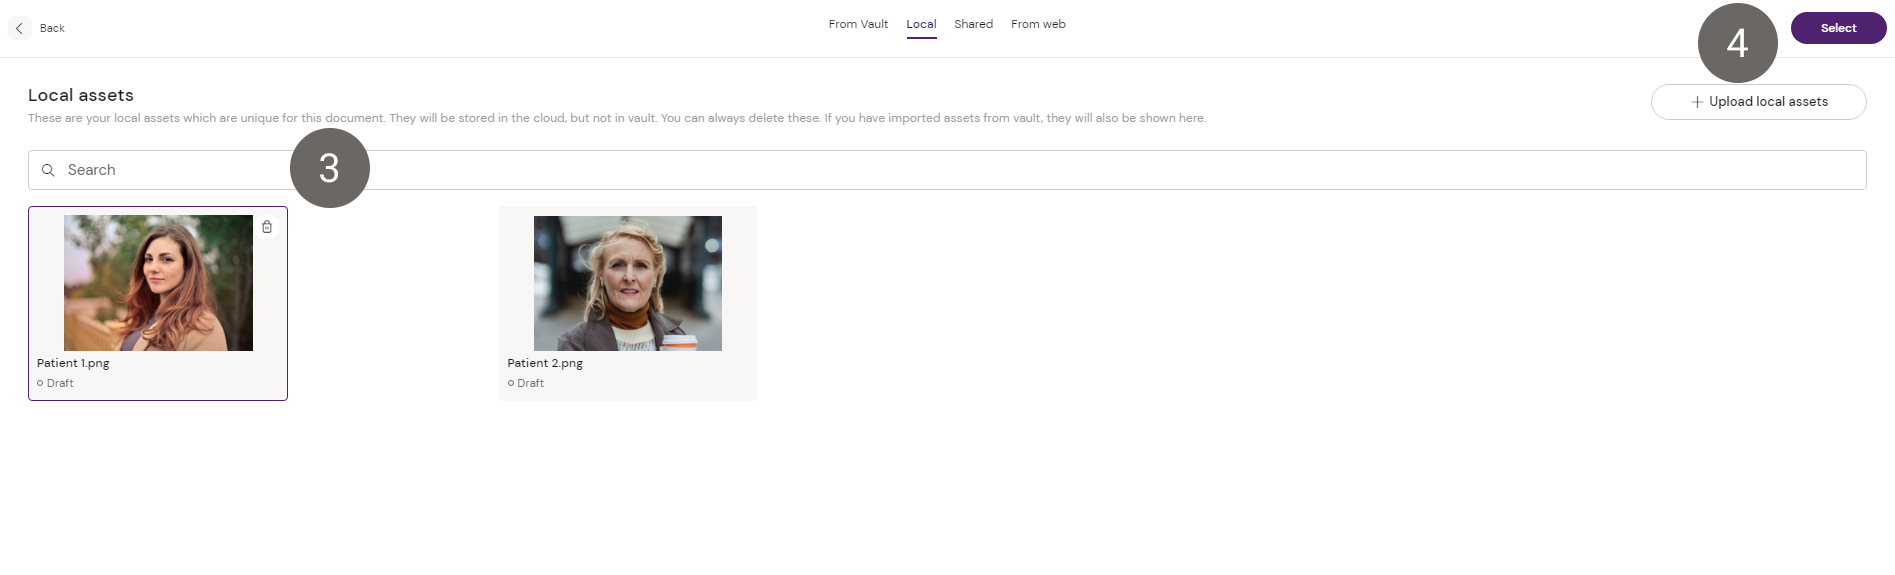The width and height of the screenshot is (1895, 575).
Task: Open the Shared tab
Action: (x=973, y=24)
